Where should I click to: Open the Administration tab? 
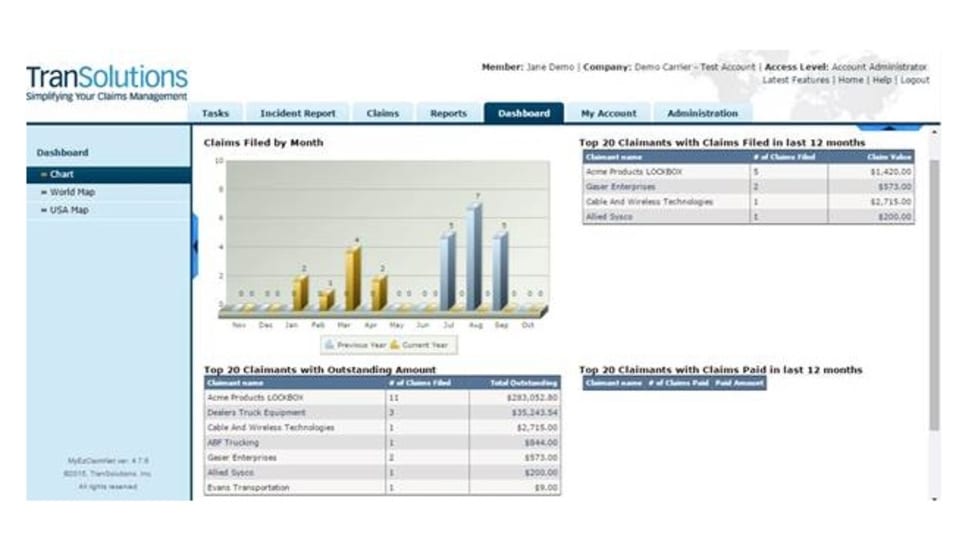[702, 114]
